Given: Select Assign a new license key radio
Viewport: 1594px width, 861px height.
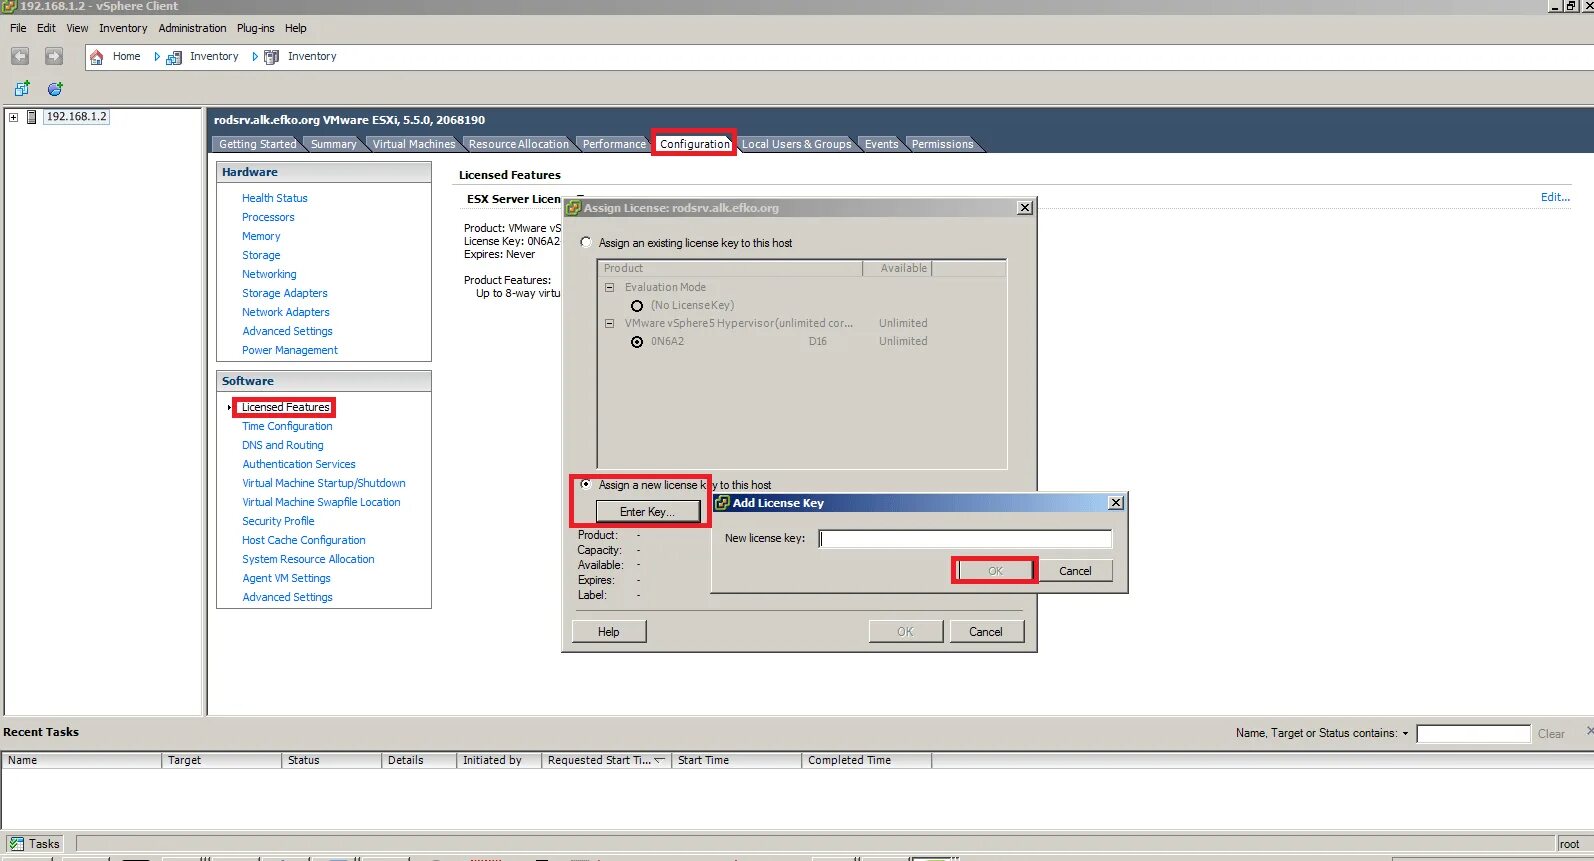Looking at the screenshot, I should tap(586, 484).
